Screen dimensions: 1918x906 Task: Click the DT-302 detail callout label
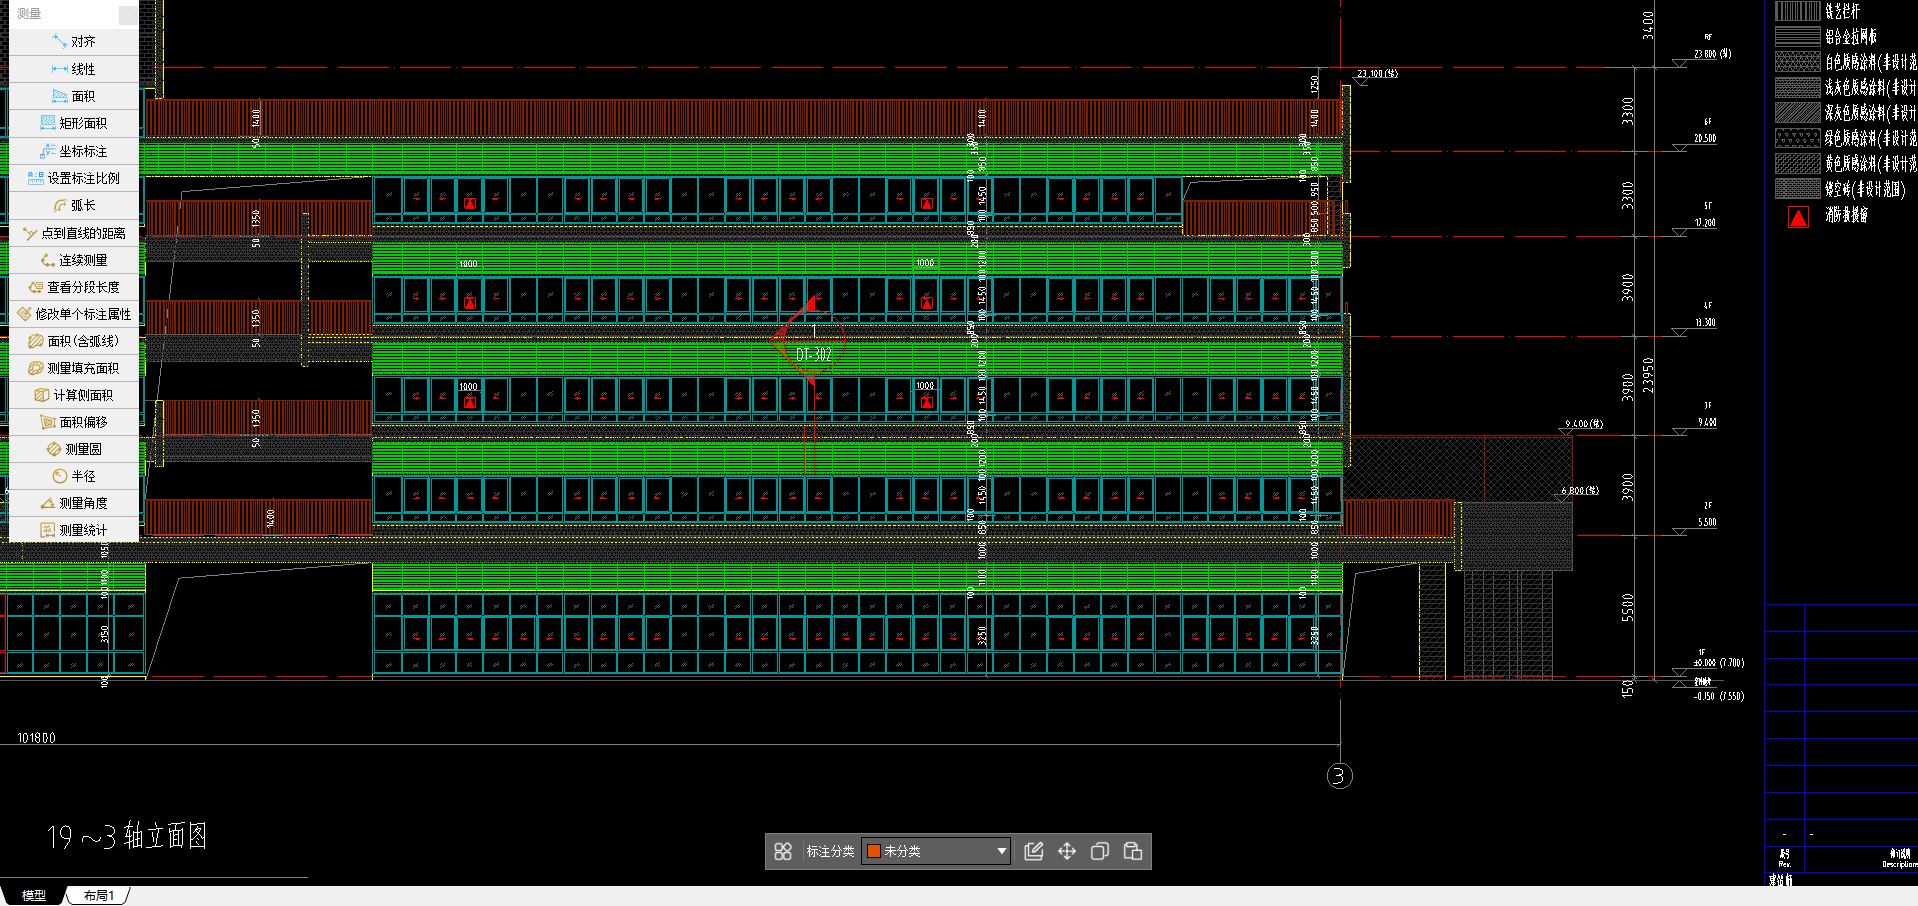click(813, 355)
